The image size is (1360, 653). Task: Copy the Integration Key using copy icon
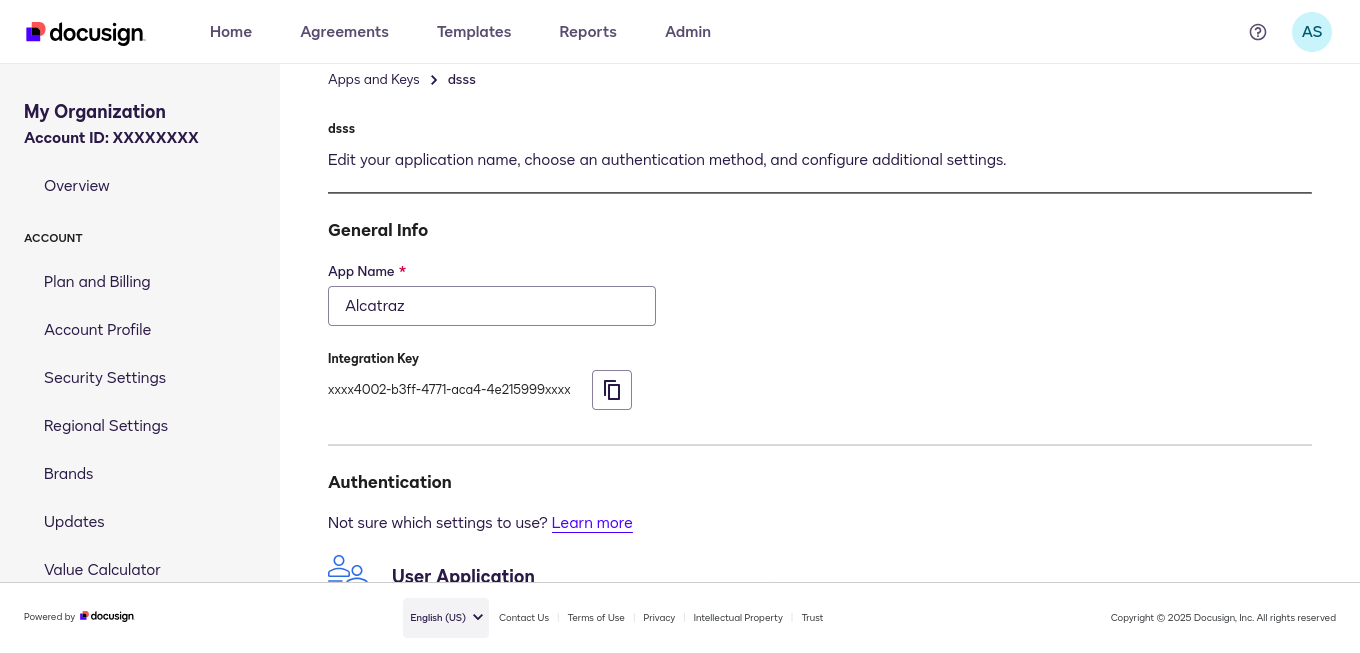(611, 389)
